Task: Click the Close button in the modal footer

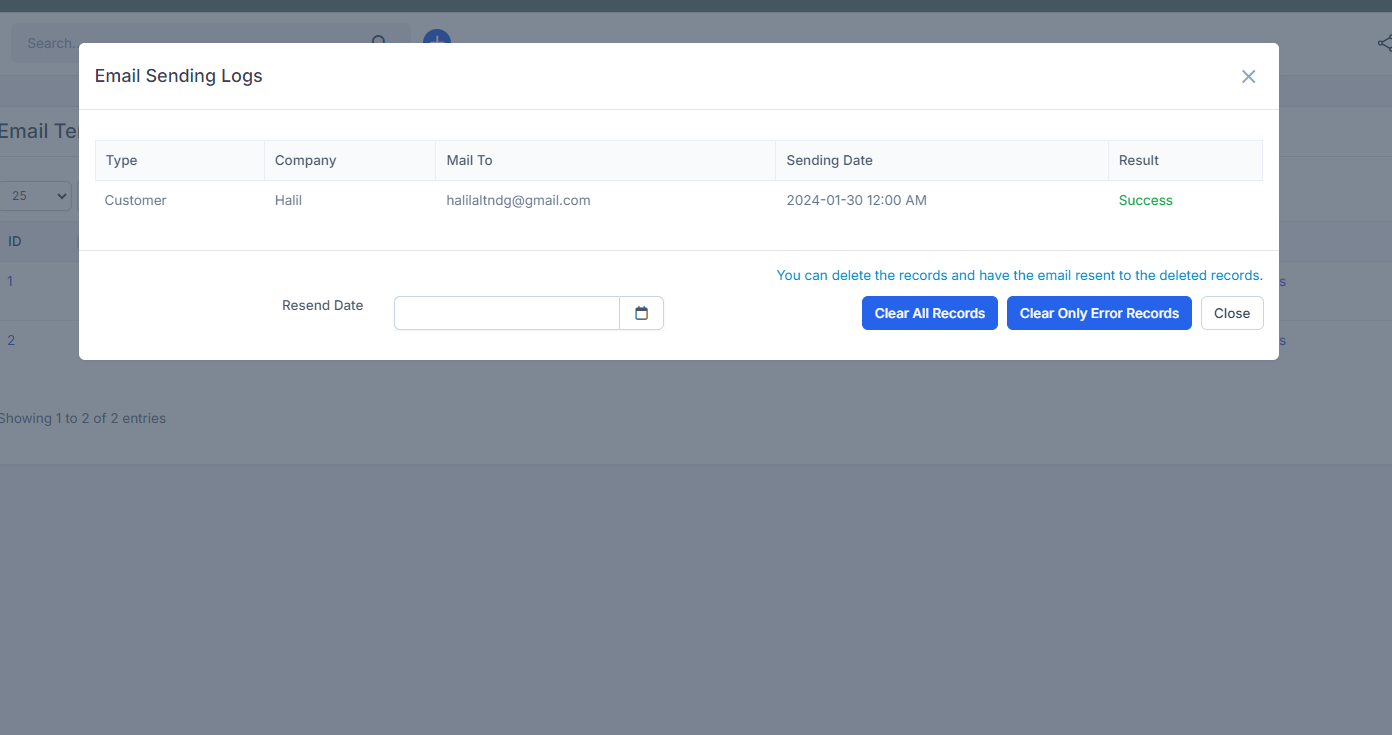Action: tap(1232, 313)
